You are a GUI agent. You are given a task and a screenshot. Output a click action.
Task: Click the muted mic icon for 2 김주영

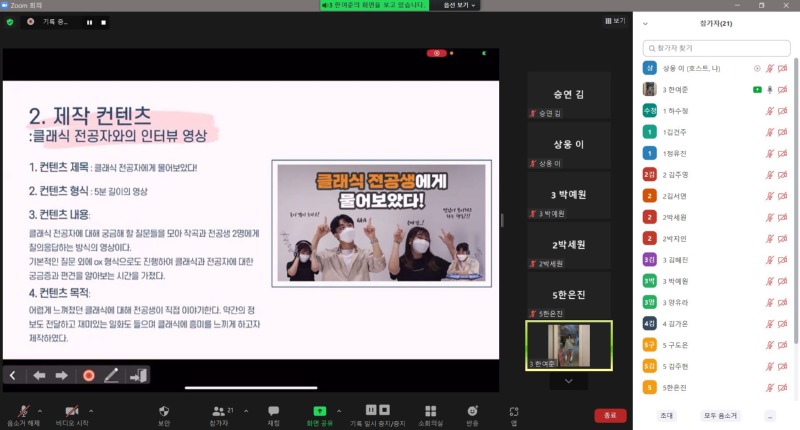point(770,175)
